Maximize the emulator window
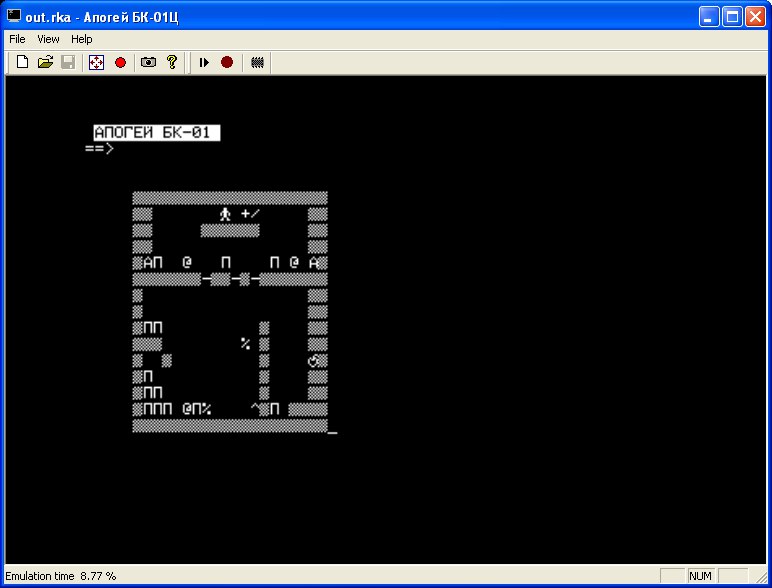772x588 pixels. pos(732,17)
